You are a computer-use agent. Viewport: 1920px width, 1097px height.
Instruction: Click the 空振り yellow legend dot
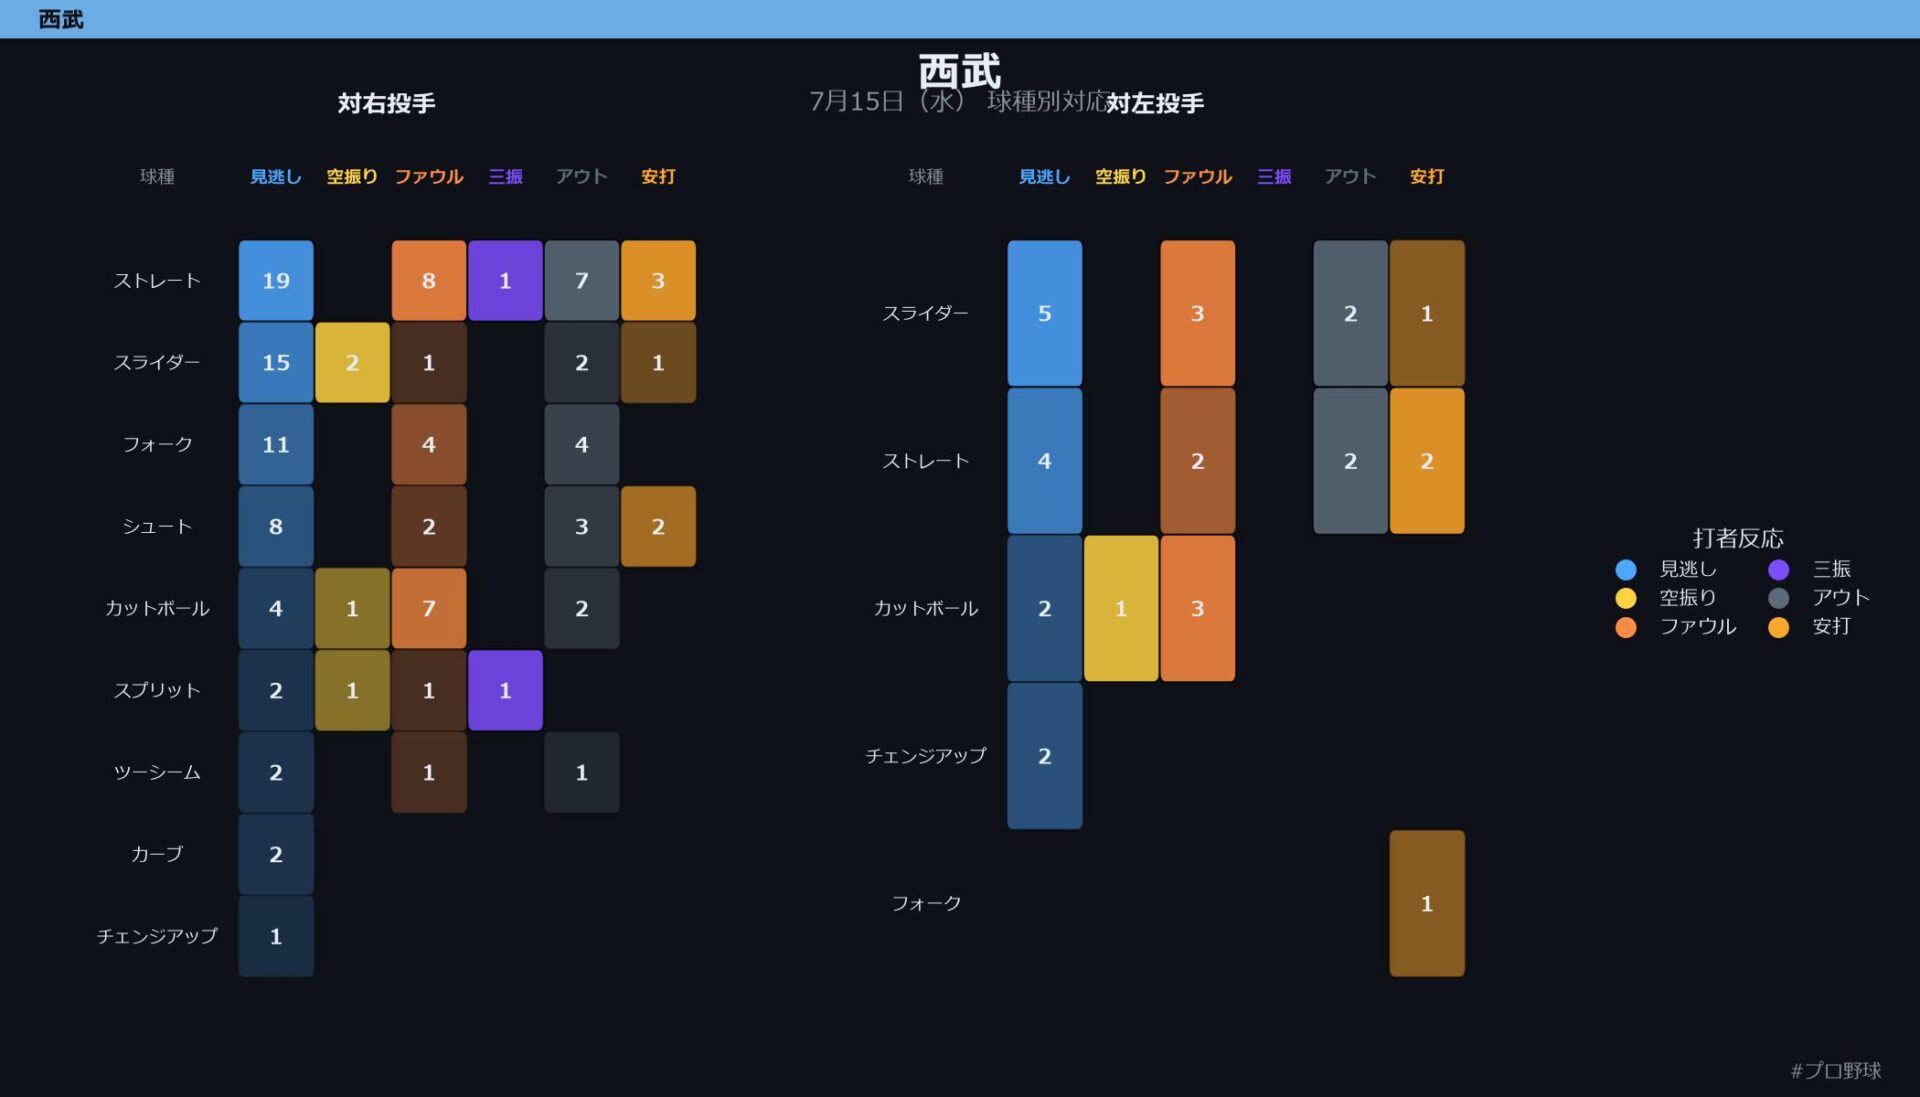pos(1626,598)
